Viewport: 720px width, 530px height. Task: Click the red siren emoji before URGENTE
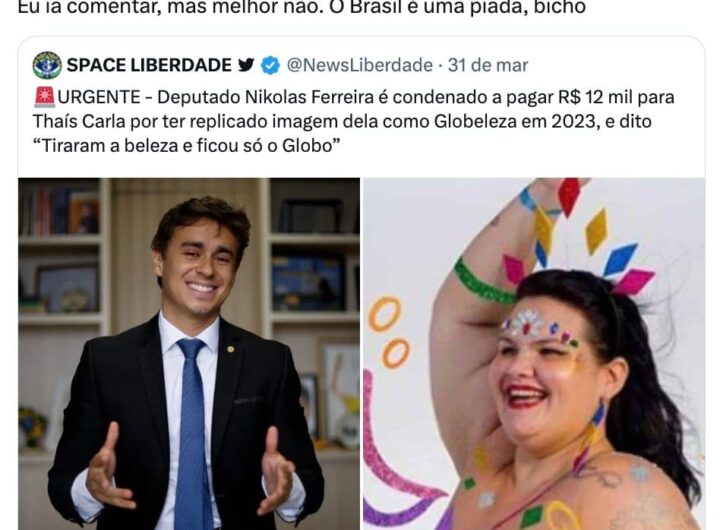[45, 97]
